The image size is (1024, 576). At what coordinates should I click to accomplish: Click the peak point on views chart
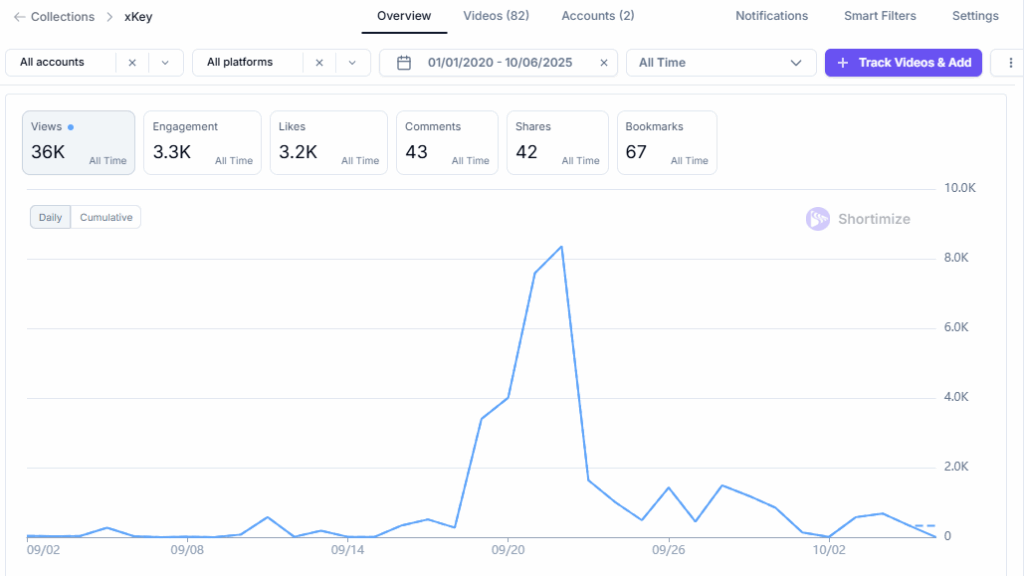point(561,246)
